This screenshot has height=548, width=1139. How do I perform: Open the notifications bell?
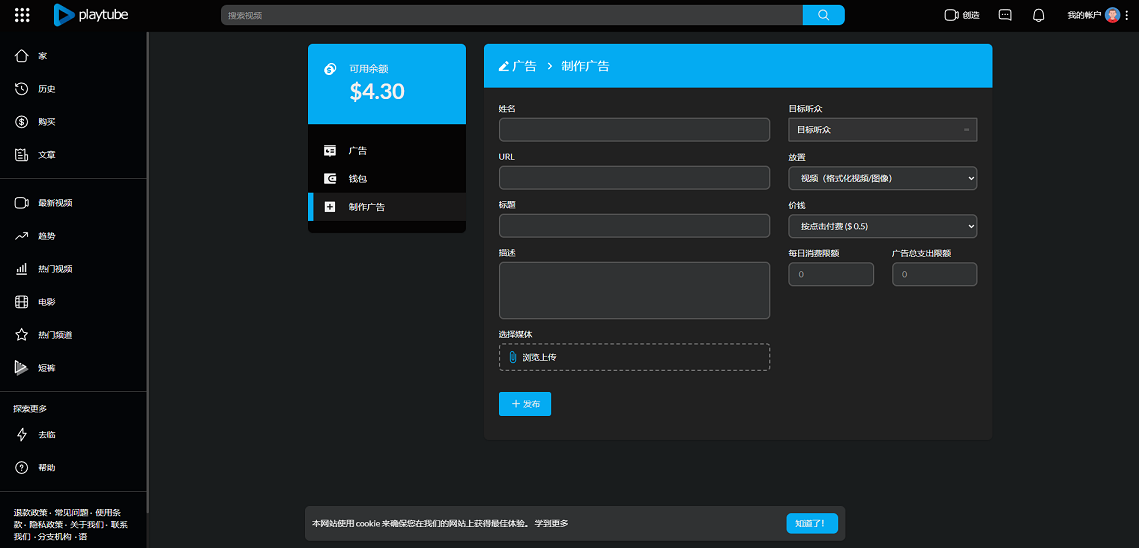[x=1038, y=15]
